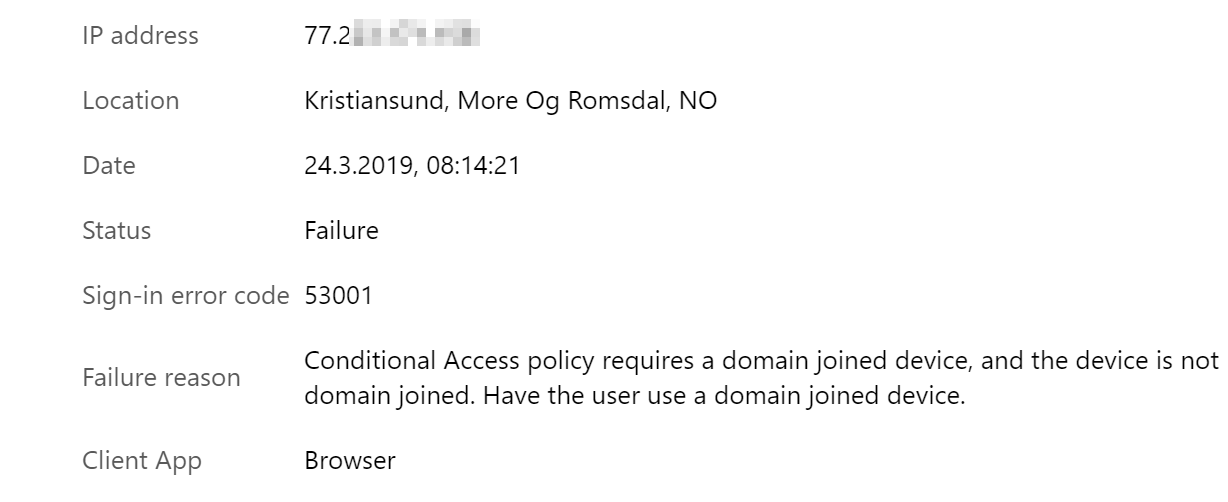The width and height of the screenshot is (1228, 502).
Task: Select the Failure status value
Action: (x=341, y=231)
